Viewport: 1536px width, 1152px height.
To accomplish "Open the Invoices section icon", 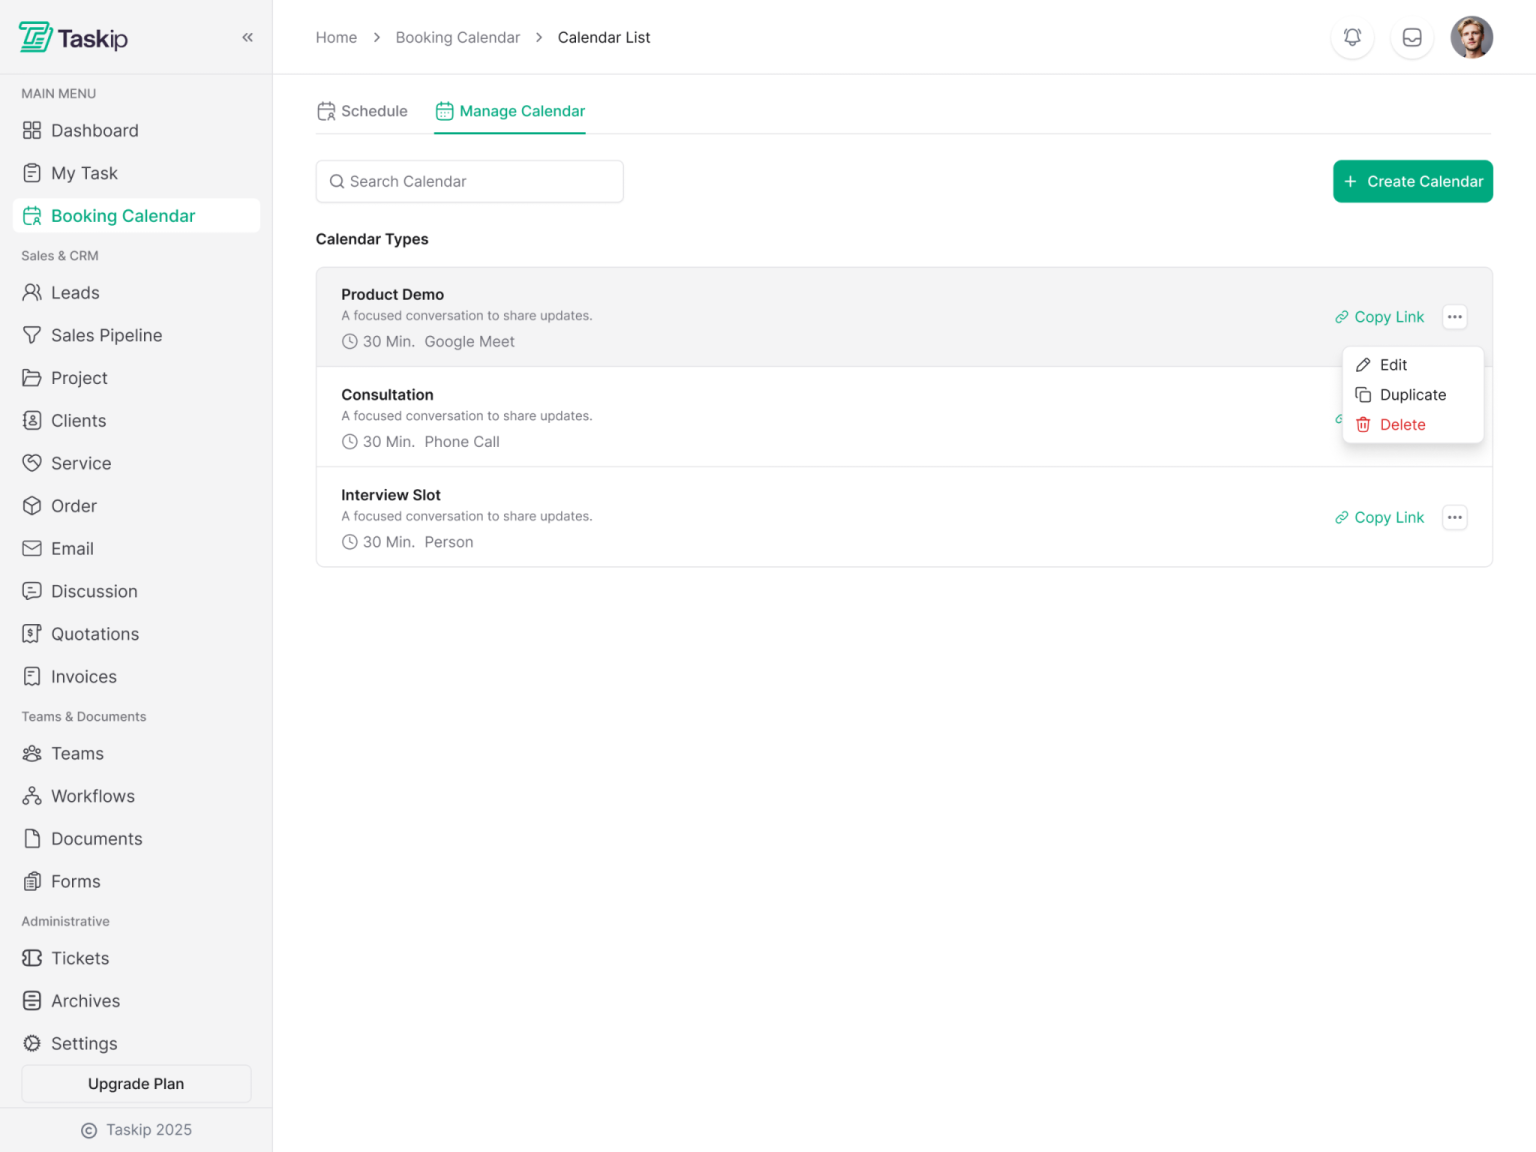I will 31,676.
